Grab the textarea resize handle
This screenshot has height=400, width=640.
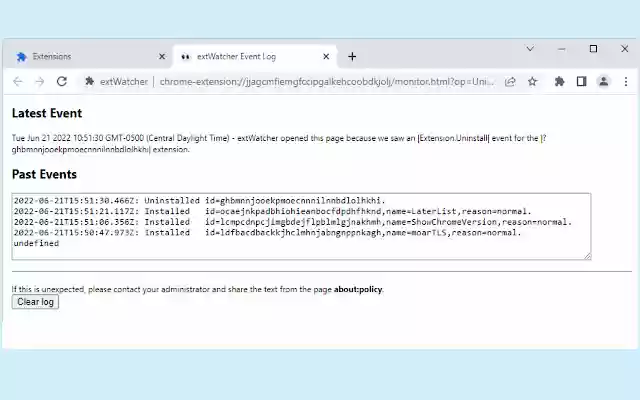pos(587,256)
